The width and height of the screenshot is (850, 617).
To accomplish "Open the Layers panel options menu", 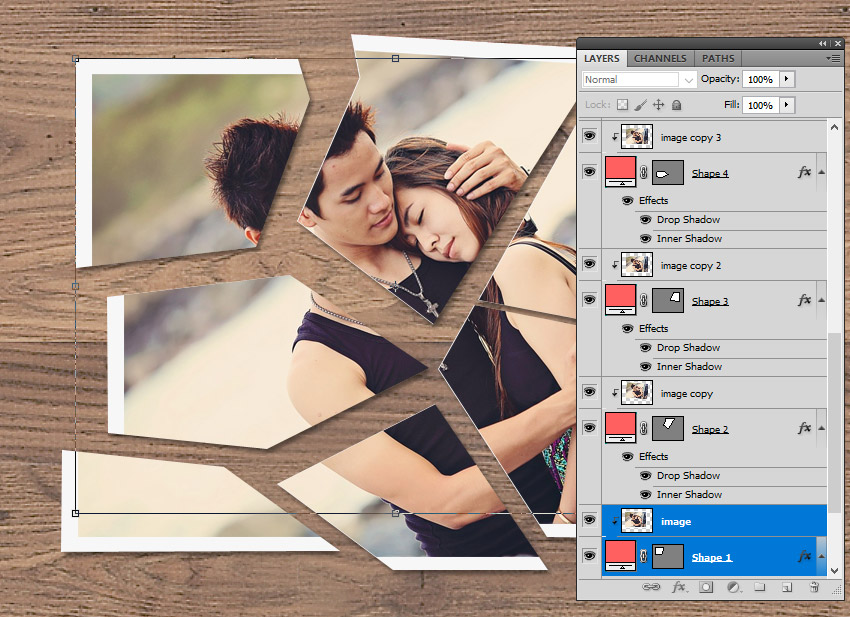I will [x=832, y=59].
